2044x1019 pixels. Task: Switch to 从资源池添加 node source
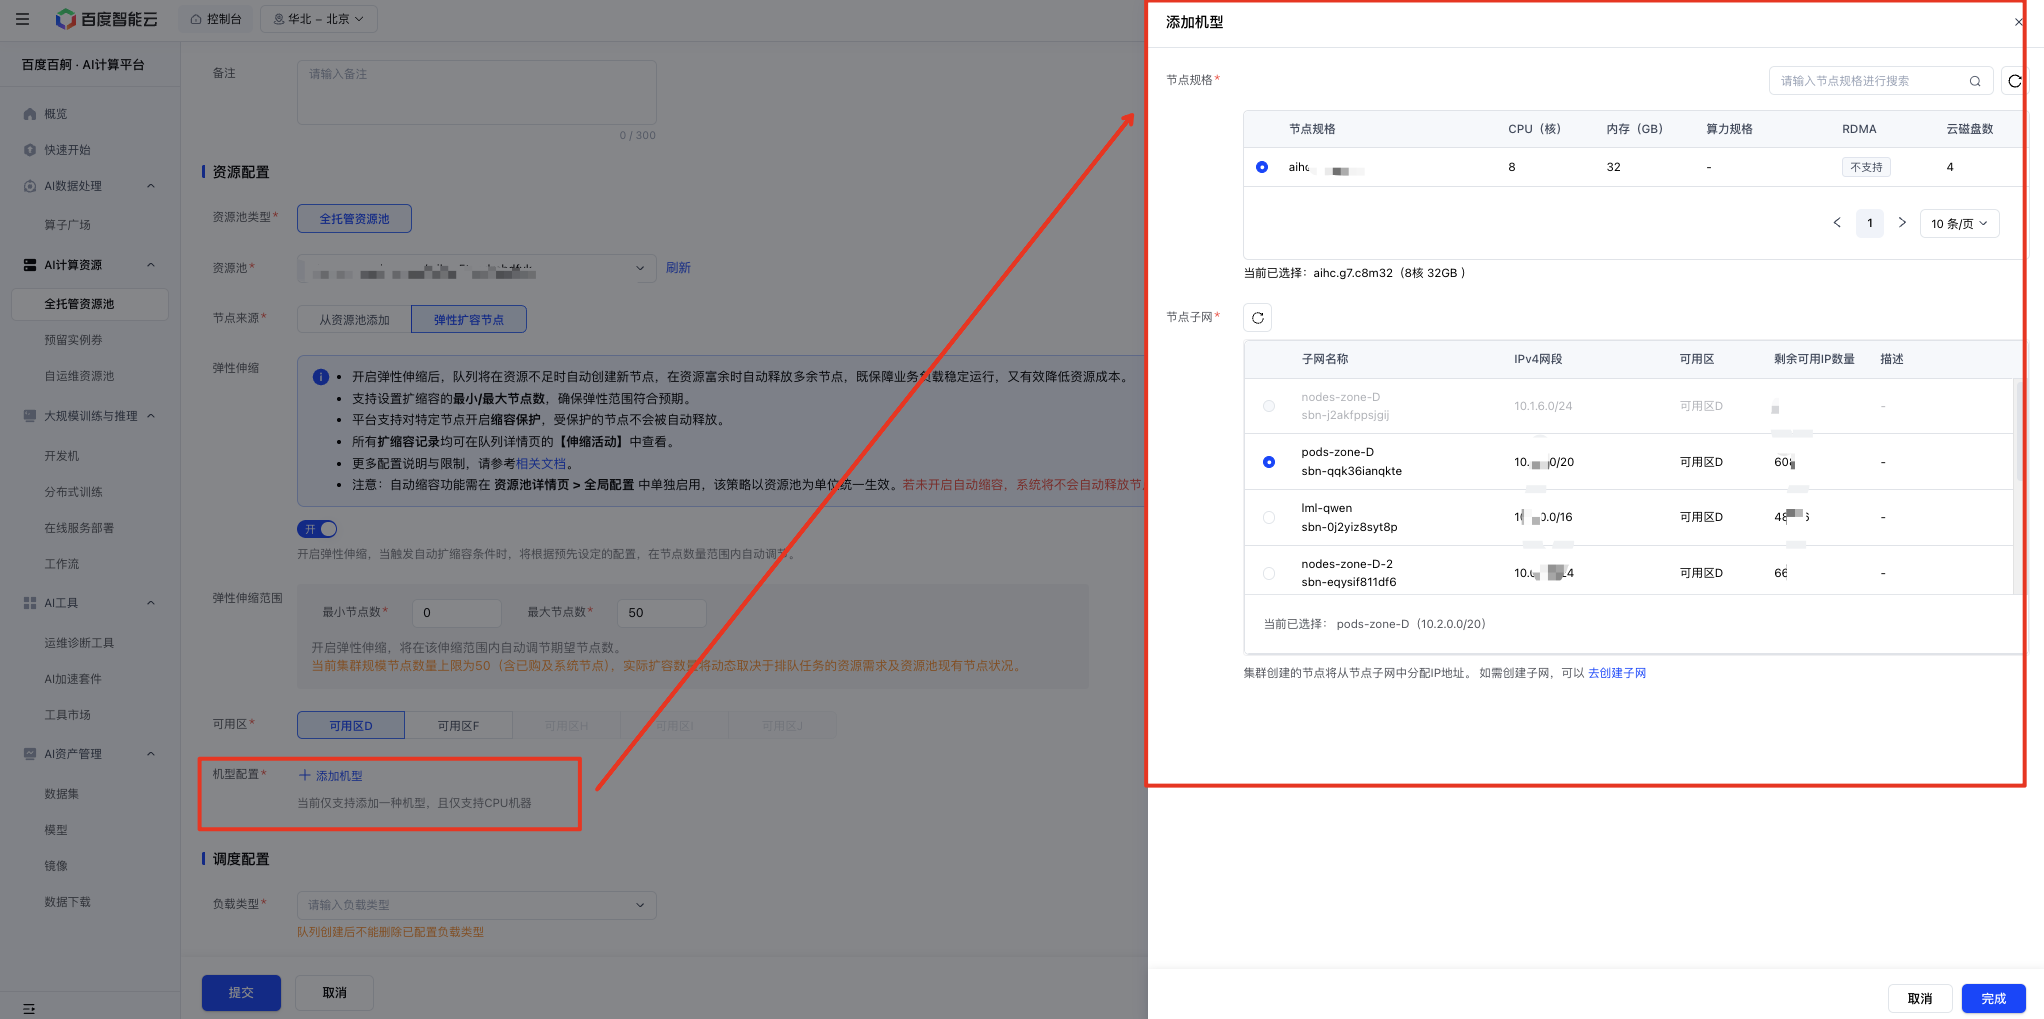click(354, 320)
